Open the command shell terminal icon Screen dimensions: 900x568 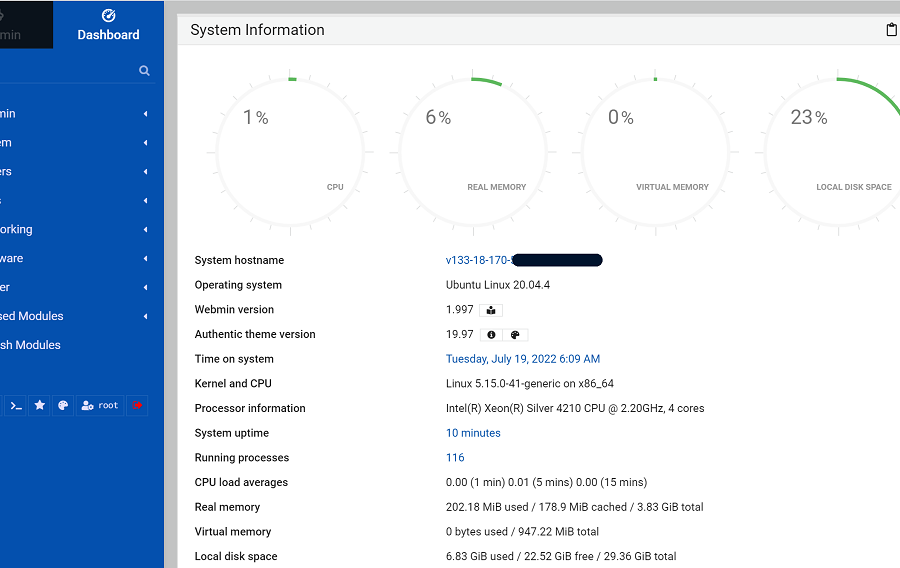15,405
